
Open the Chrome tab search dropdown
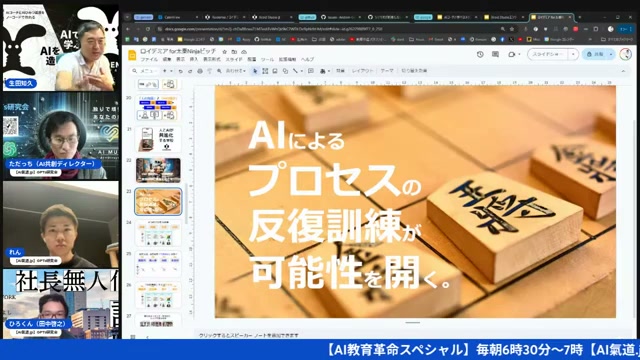[127, 17]
